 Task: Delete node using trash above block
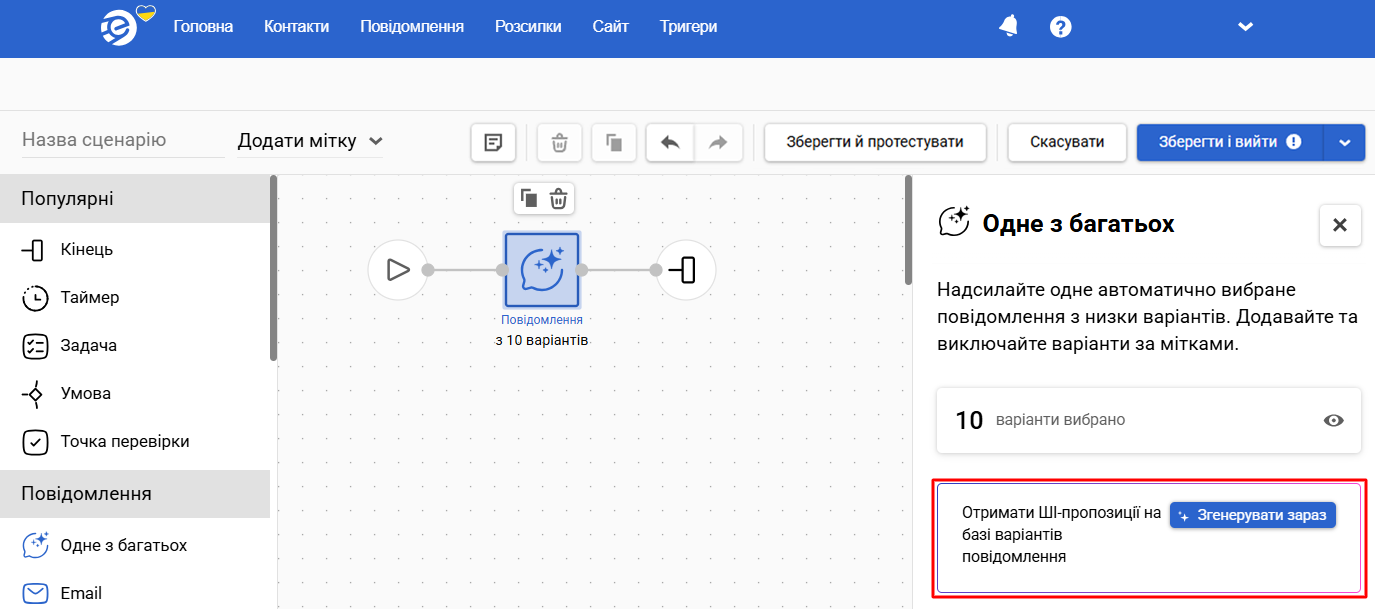point(559,198)
